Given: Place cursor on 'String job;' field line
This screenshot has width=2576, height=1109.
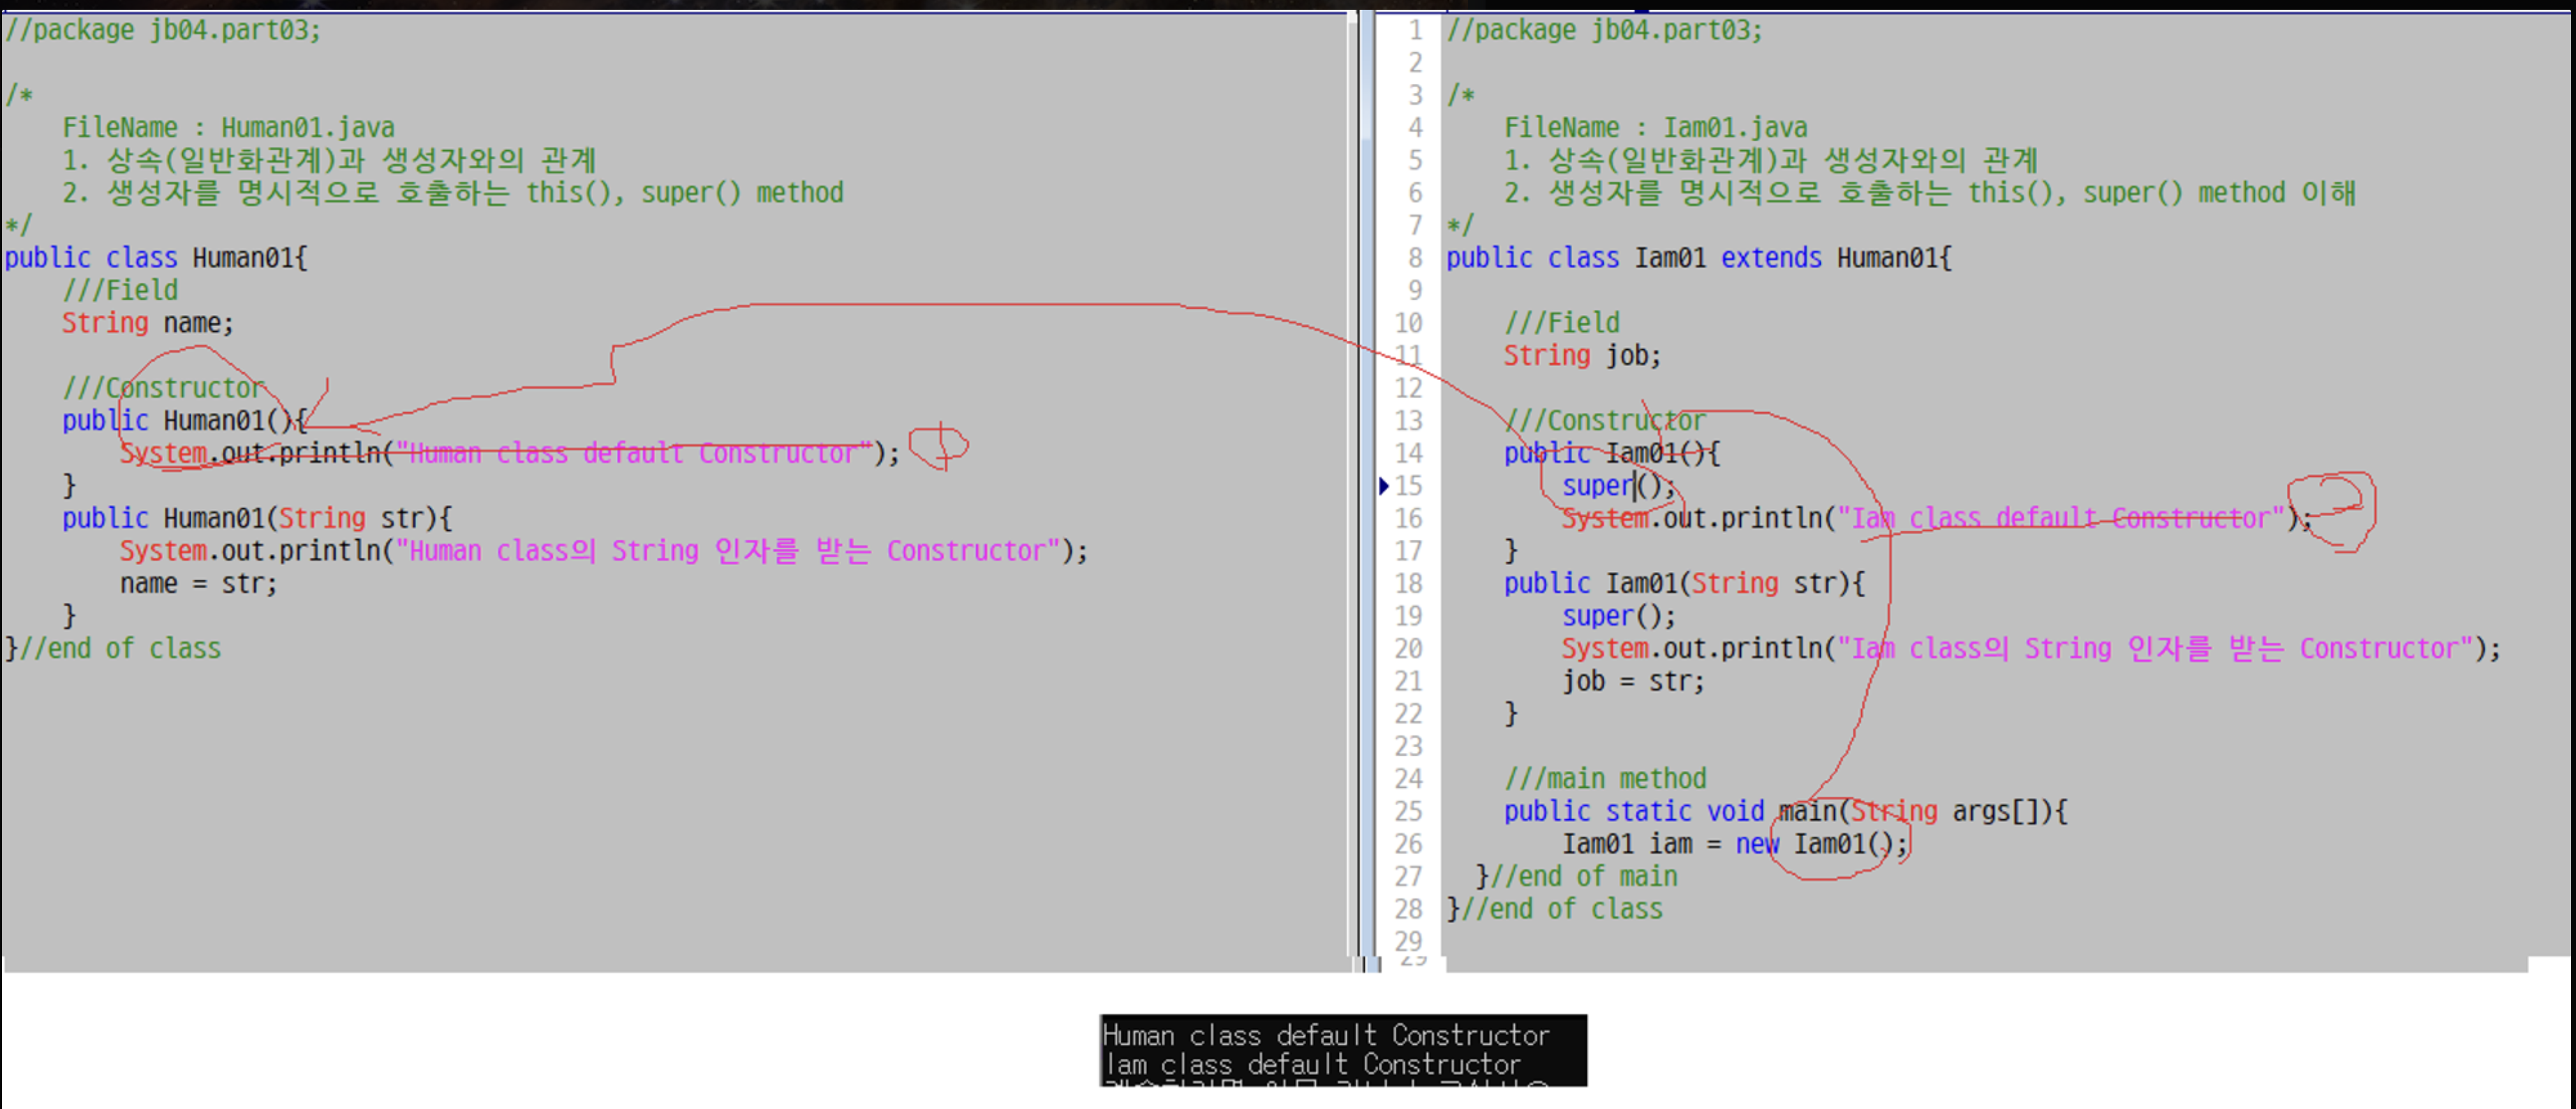Looking at the screenshot, I should pos(1582,356).
